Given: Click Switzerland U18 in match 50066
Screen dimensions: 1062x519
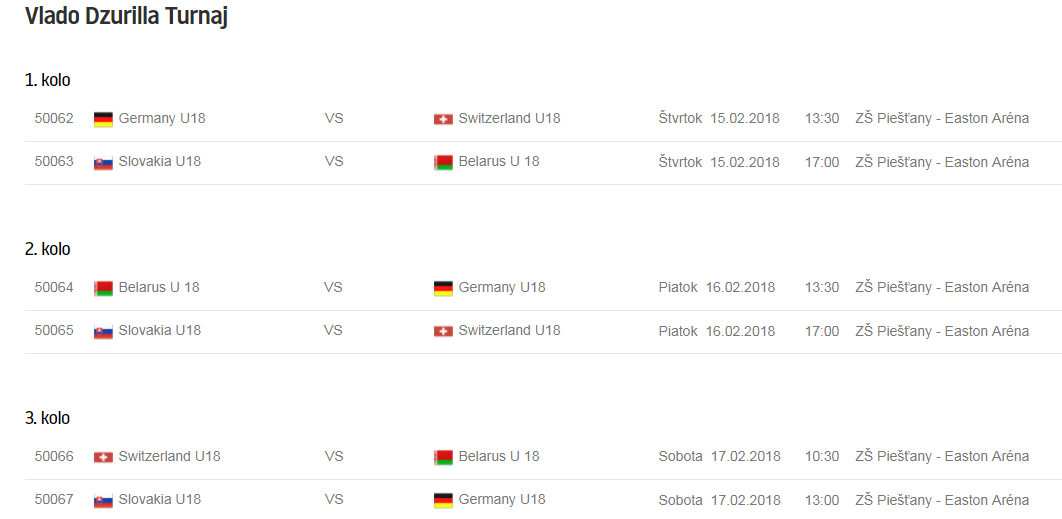Looking at the screenshot, I should click(x=169, y=456).
